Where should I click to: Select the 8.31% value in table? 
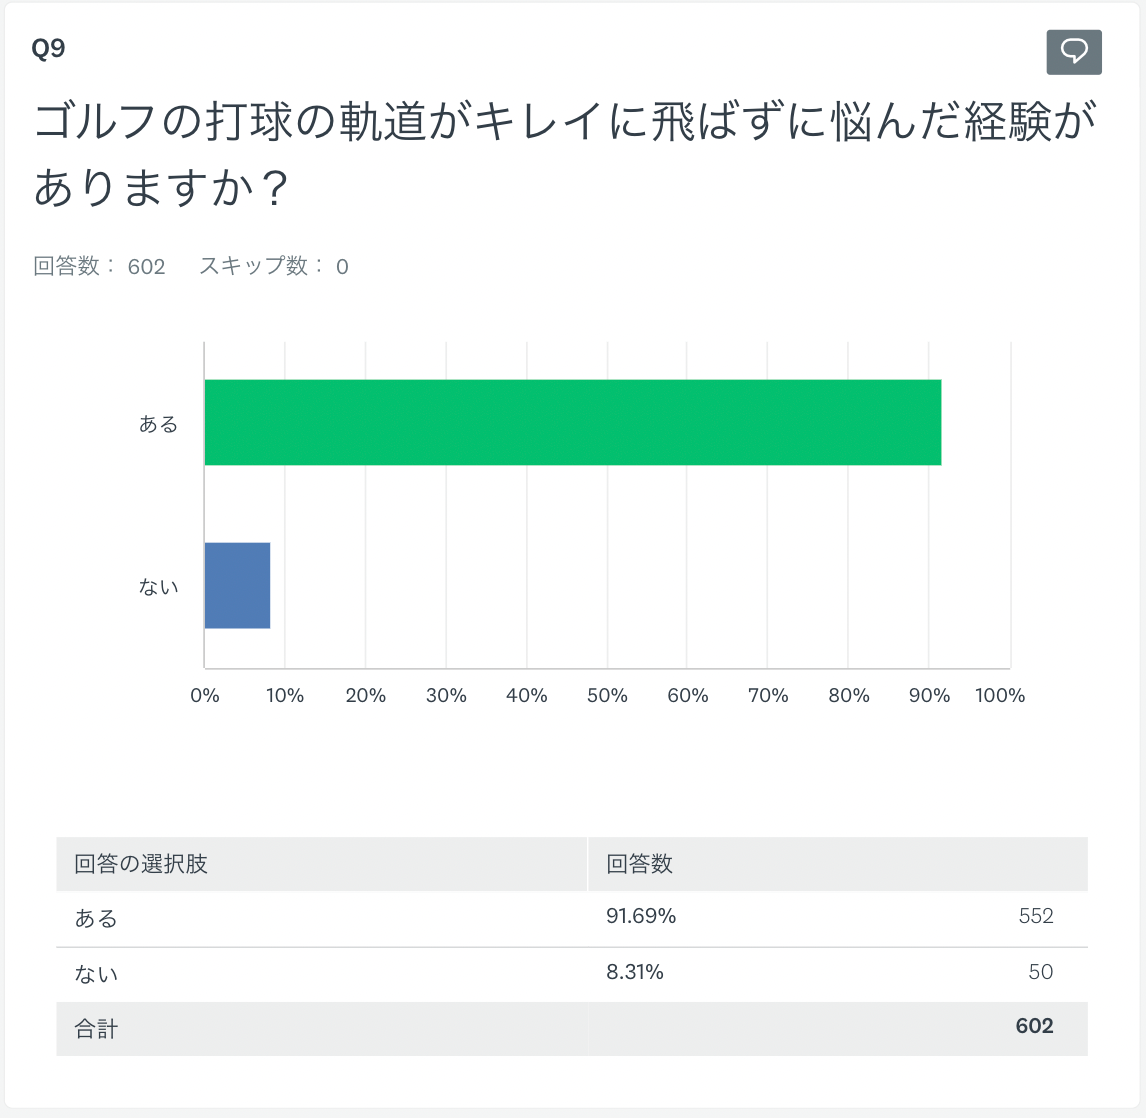pos(635,972)
